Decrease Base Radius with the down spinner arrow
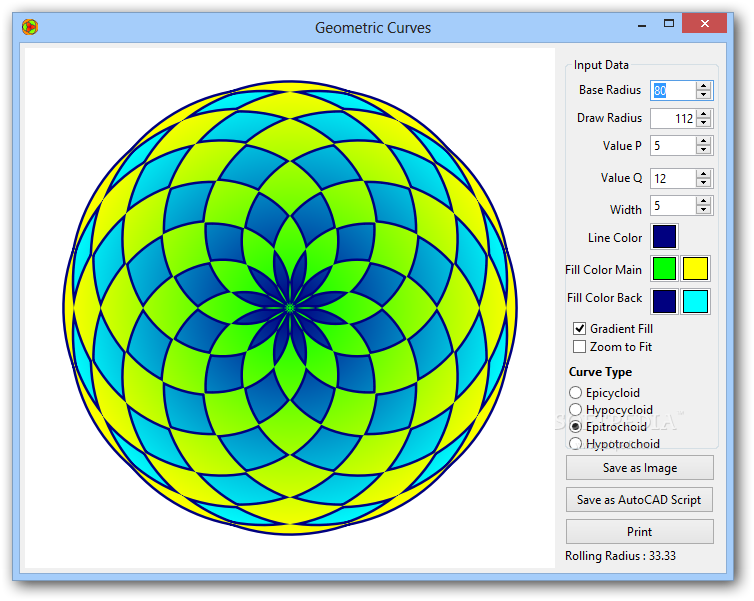Screen dimensions: 754x601 point(704,95)
